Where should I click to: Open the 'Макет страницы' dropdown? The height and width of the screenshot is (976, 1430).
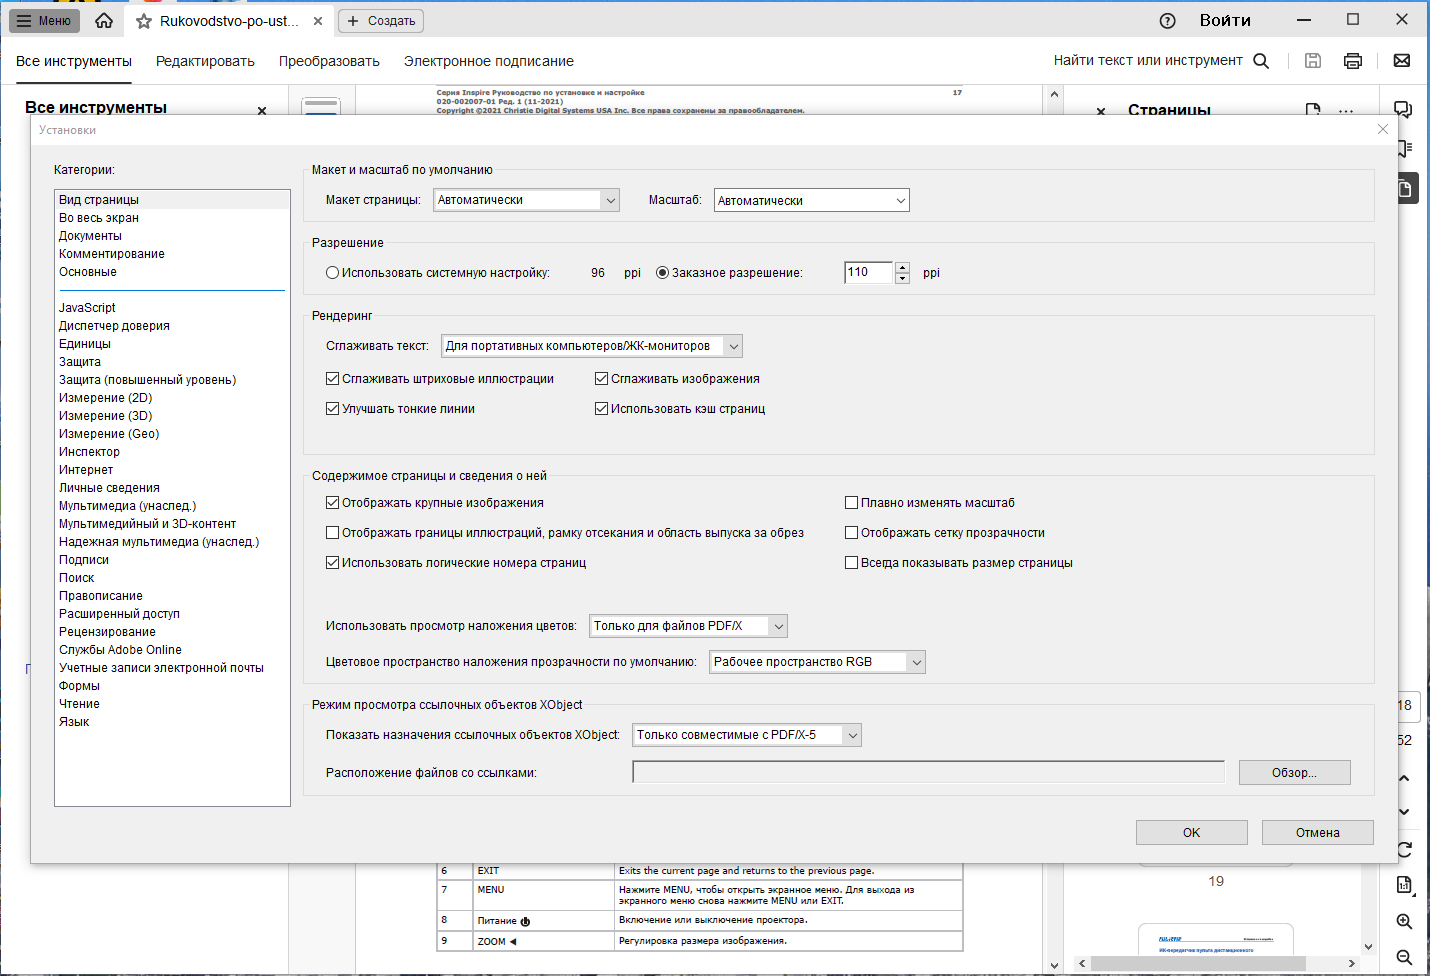pyautogui.click(x=526, y=200)
